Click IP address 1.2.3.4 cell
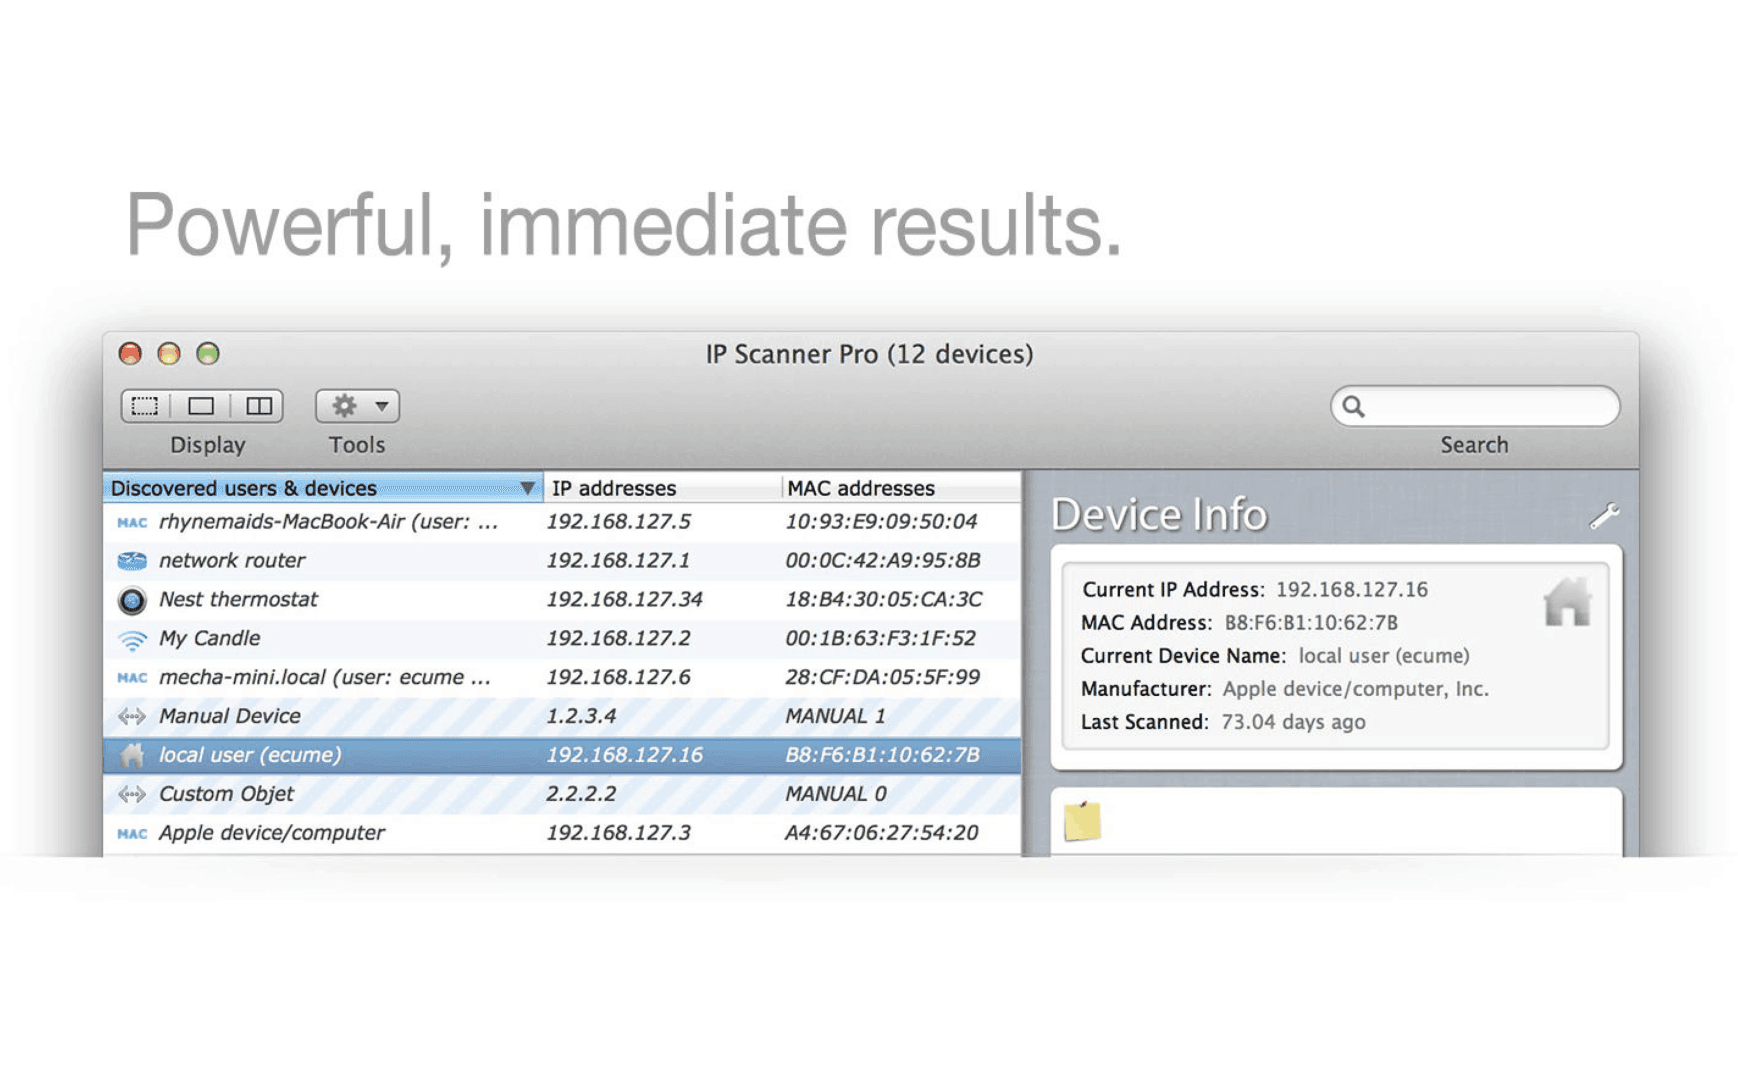The image size is (1738, 1084). 581,716
